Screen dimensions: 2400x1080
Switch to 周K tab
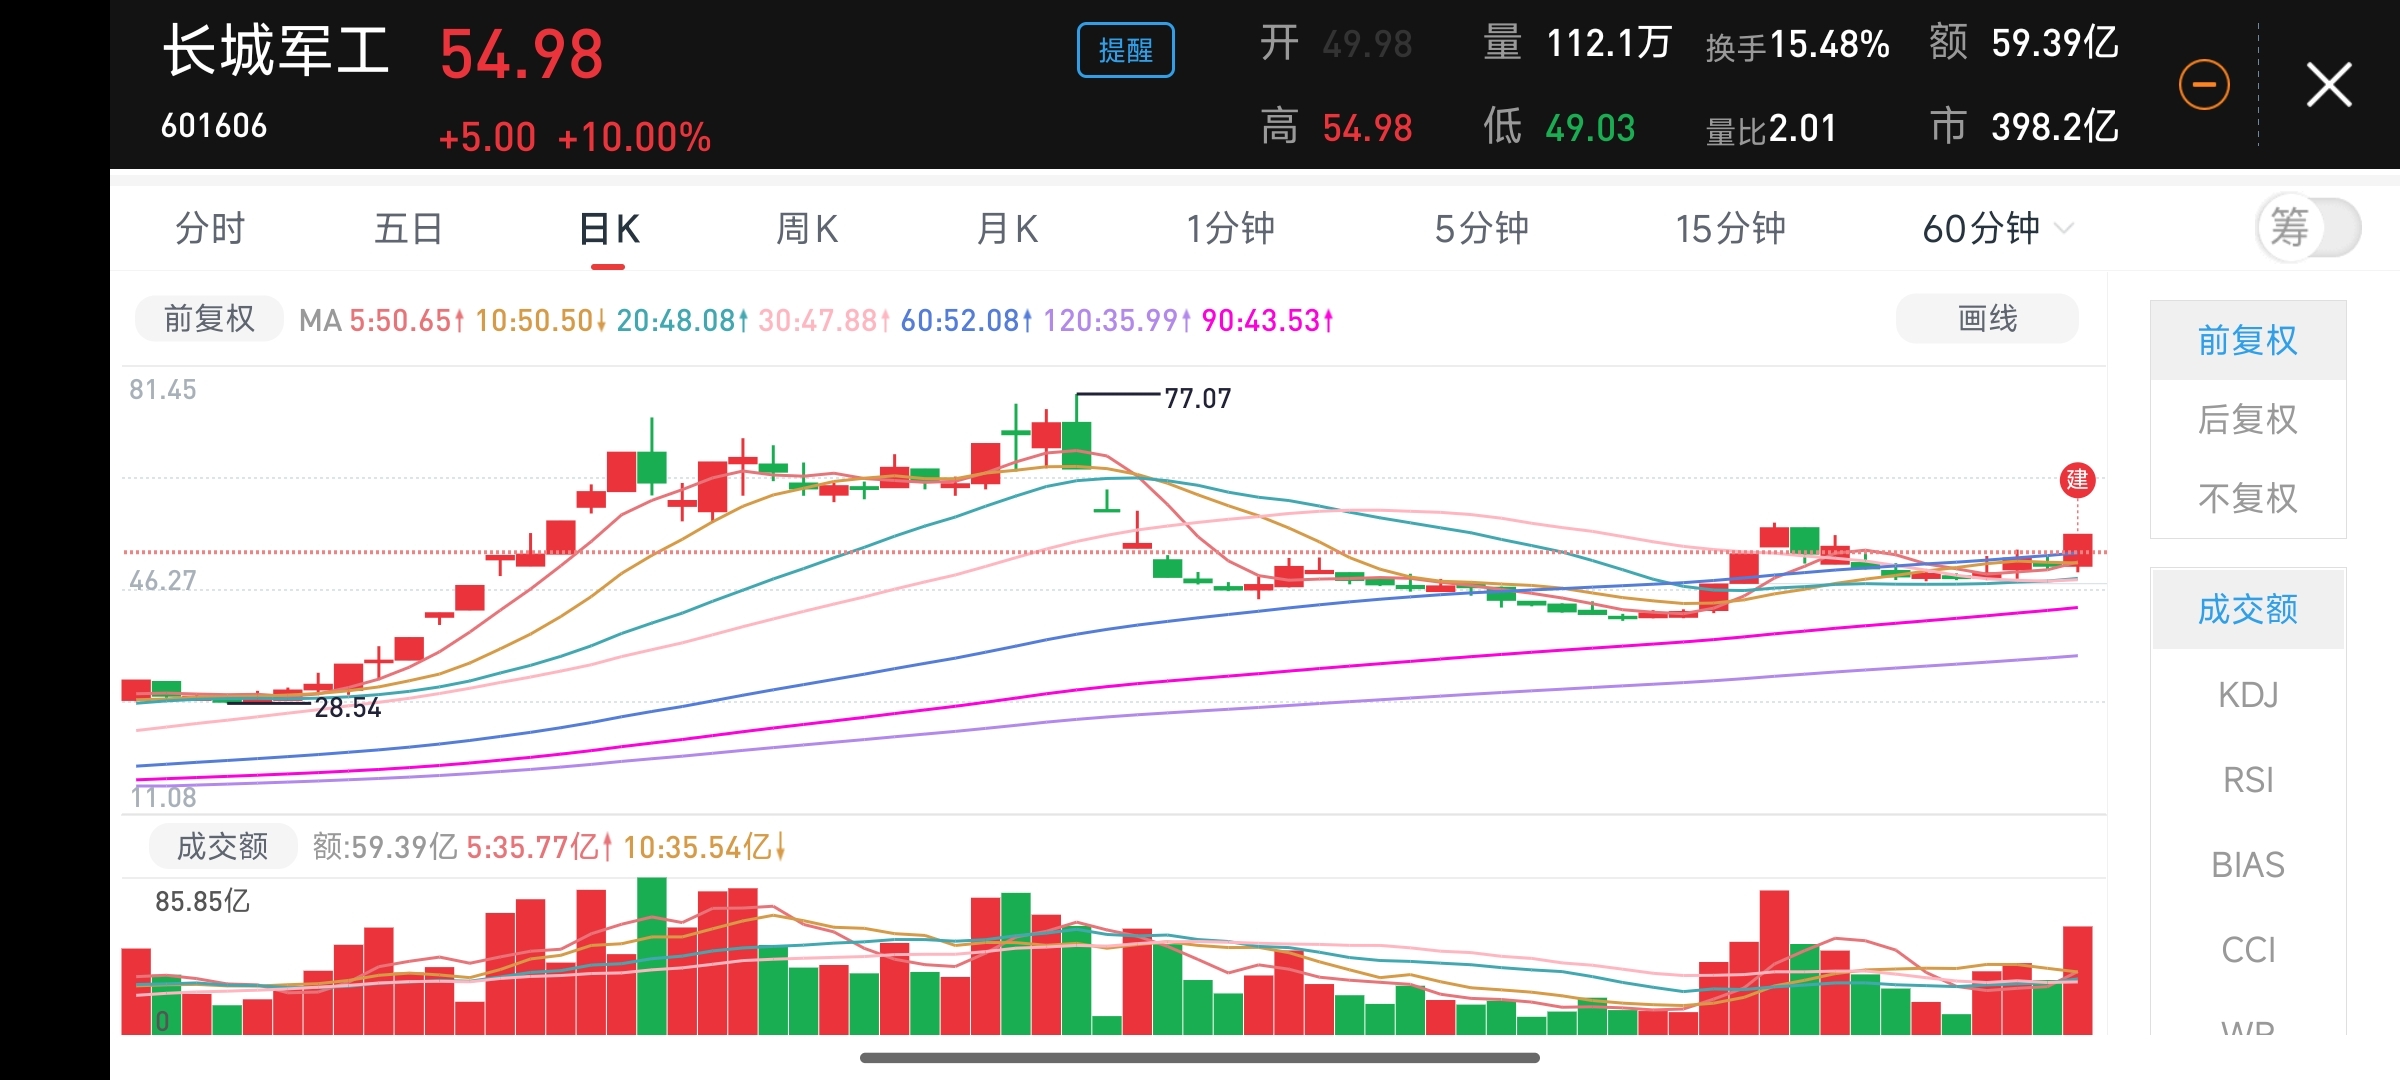point(807,229)
